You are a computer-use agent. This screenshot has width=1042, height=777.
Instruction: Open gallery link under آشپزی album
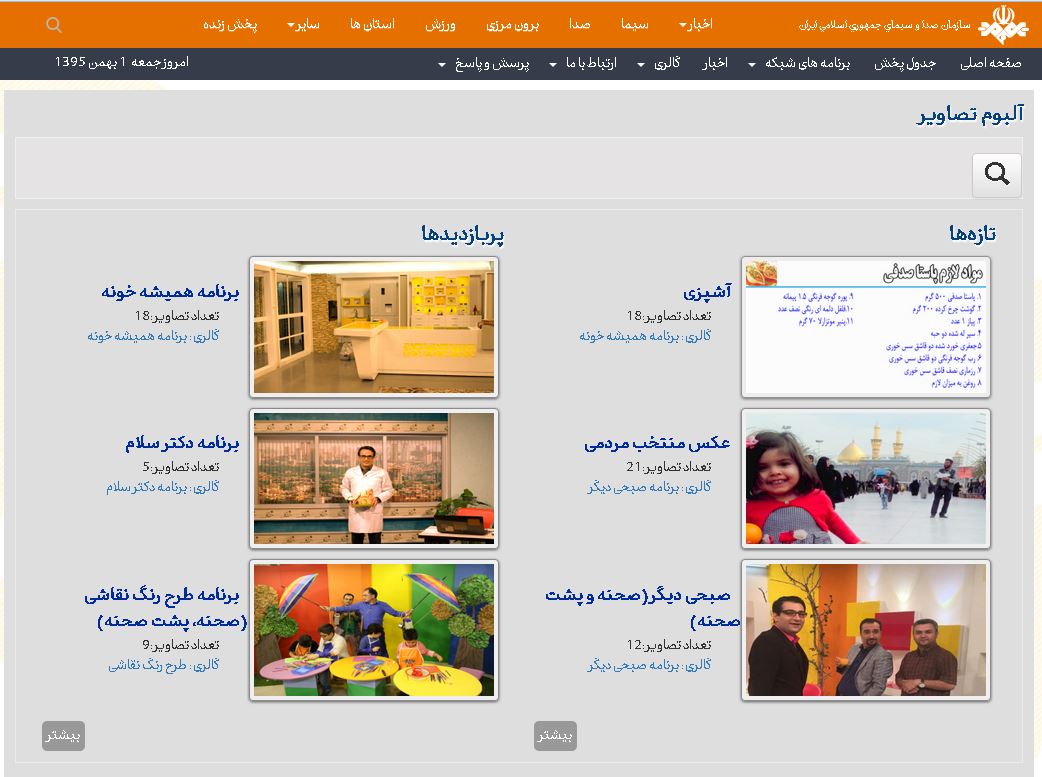tap(645, 336)
